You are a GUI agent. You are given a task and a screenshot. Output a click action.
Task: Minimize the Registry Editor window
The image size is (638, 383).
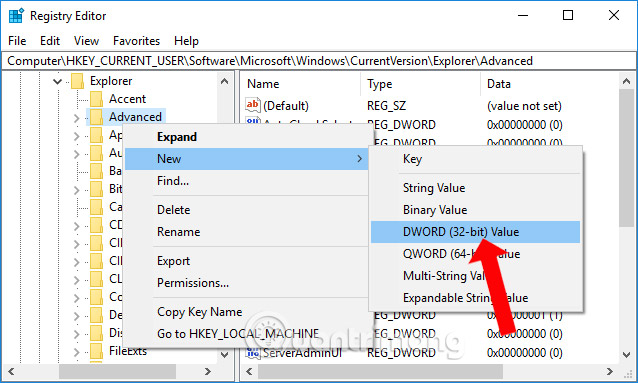pyautogui.click(x=523, y=15)
